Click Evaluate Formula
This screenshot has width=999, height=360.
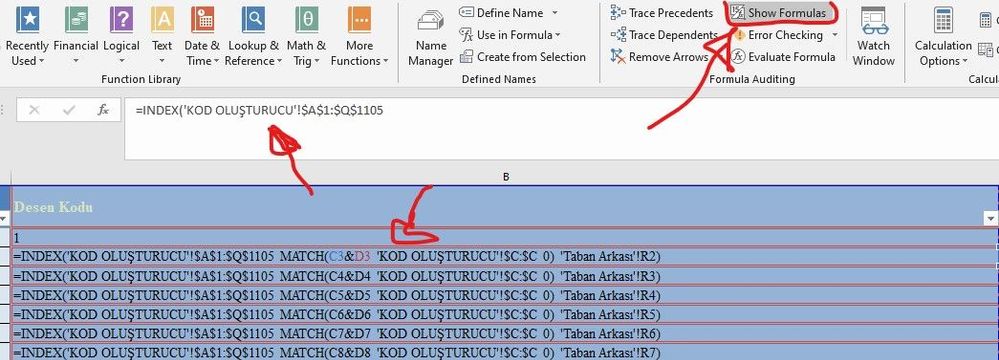click(783, 57)
